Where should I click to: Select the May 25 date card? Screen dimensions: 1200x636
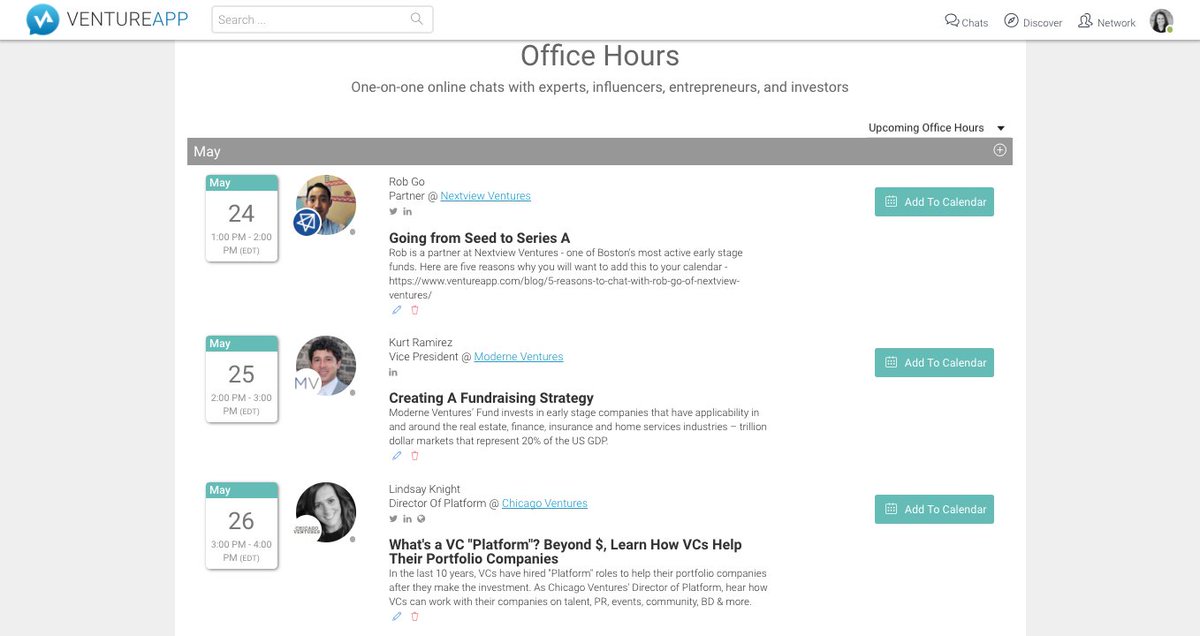point(241,379)
